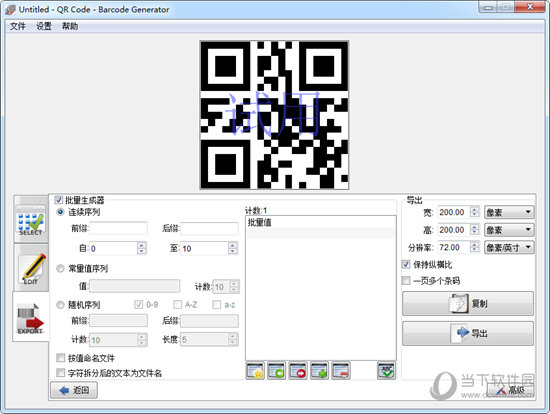Open the 文件 menu

pyautogui.click(x=18, y=26)
